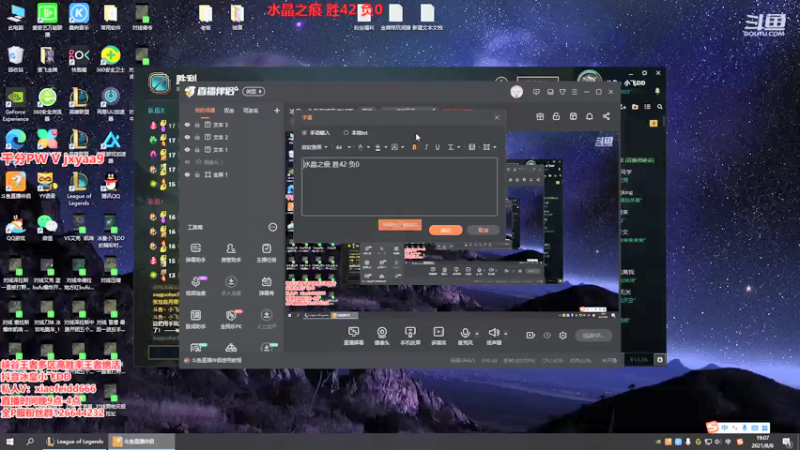This screenshot has height=450, width=800.
Task: Toggle bold formatting in subtitle editor
Action: (414, 147)
